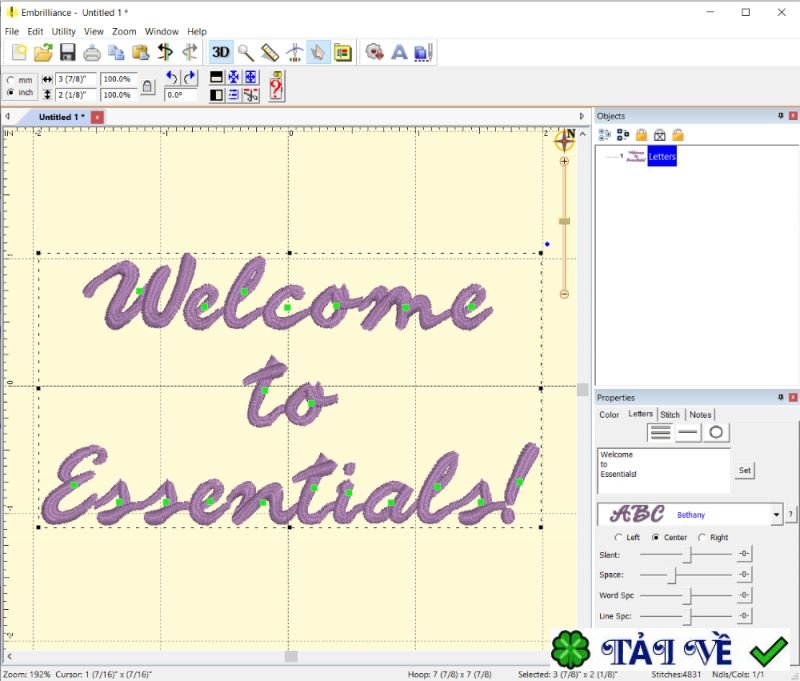Click the rotation angle input field

[180, 95]
